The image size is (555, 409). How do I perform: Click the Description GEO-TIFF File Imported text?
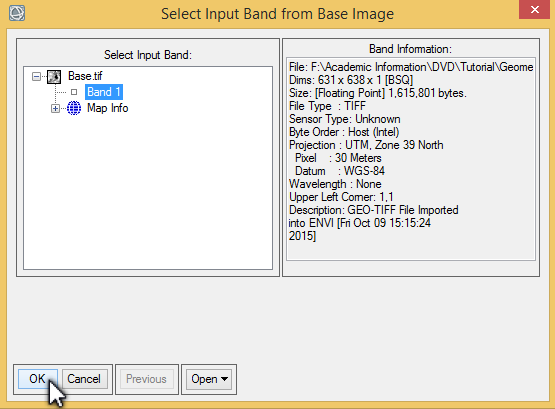(373, 210)
